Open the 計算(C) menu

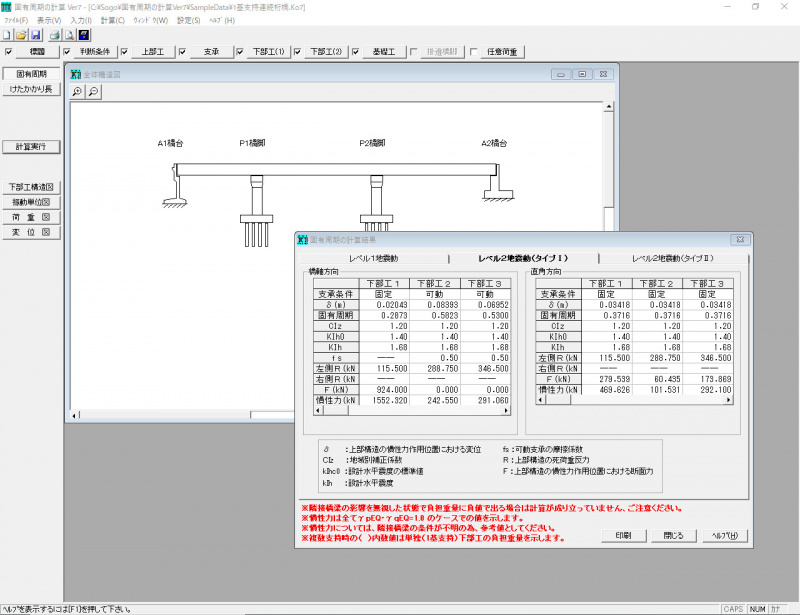112,20
